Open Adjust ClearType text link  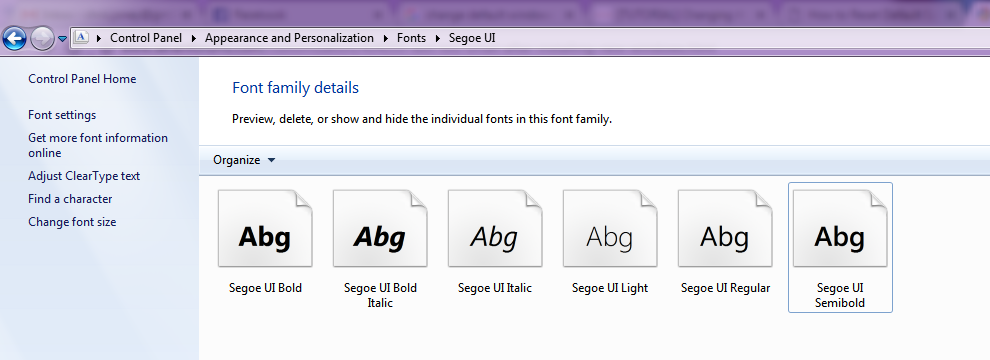(x=84, y=176)
